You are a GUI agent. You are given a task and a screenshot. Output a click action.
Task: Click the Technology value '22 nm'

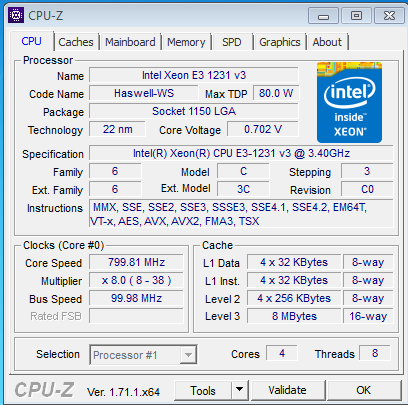coord(117,129)
